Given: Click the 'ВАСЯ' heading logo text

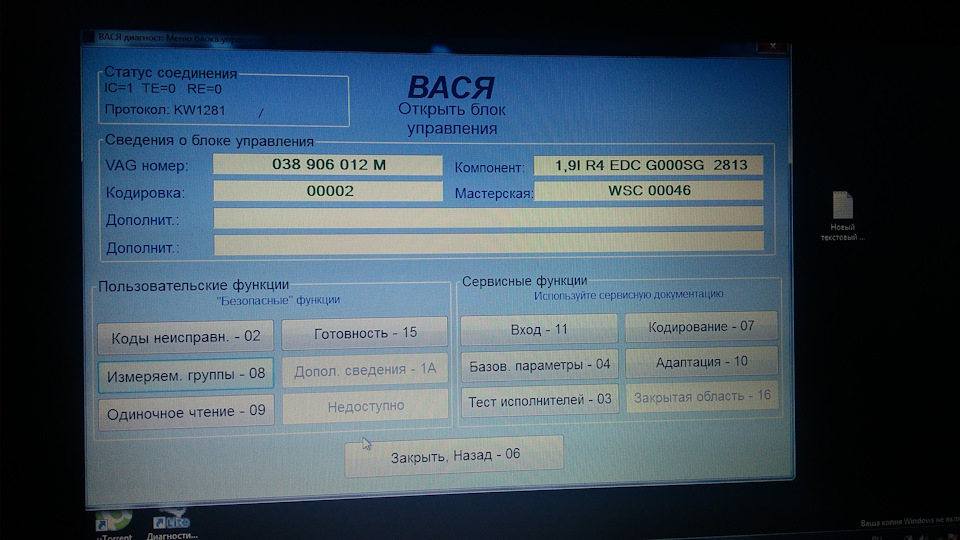Looking at the screenshot, I should tap(451, 87).
